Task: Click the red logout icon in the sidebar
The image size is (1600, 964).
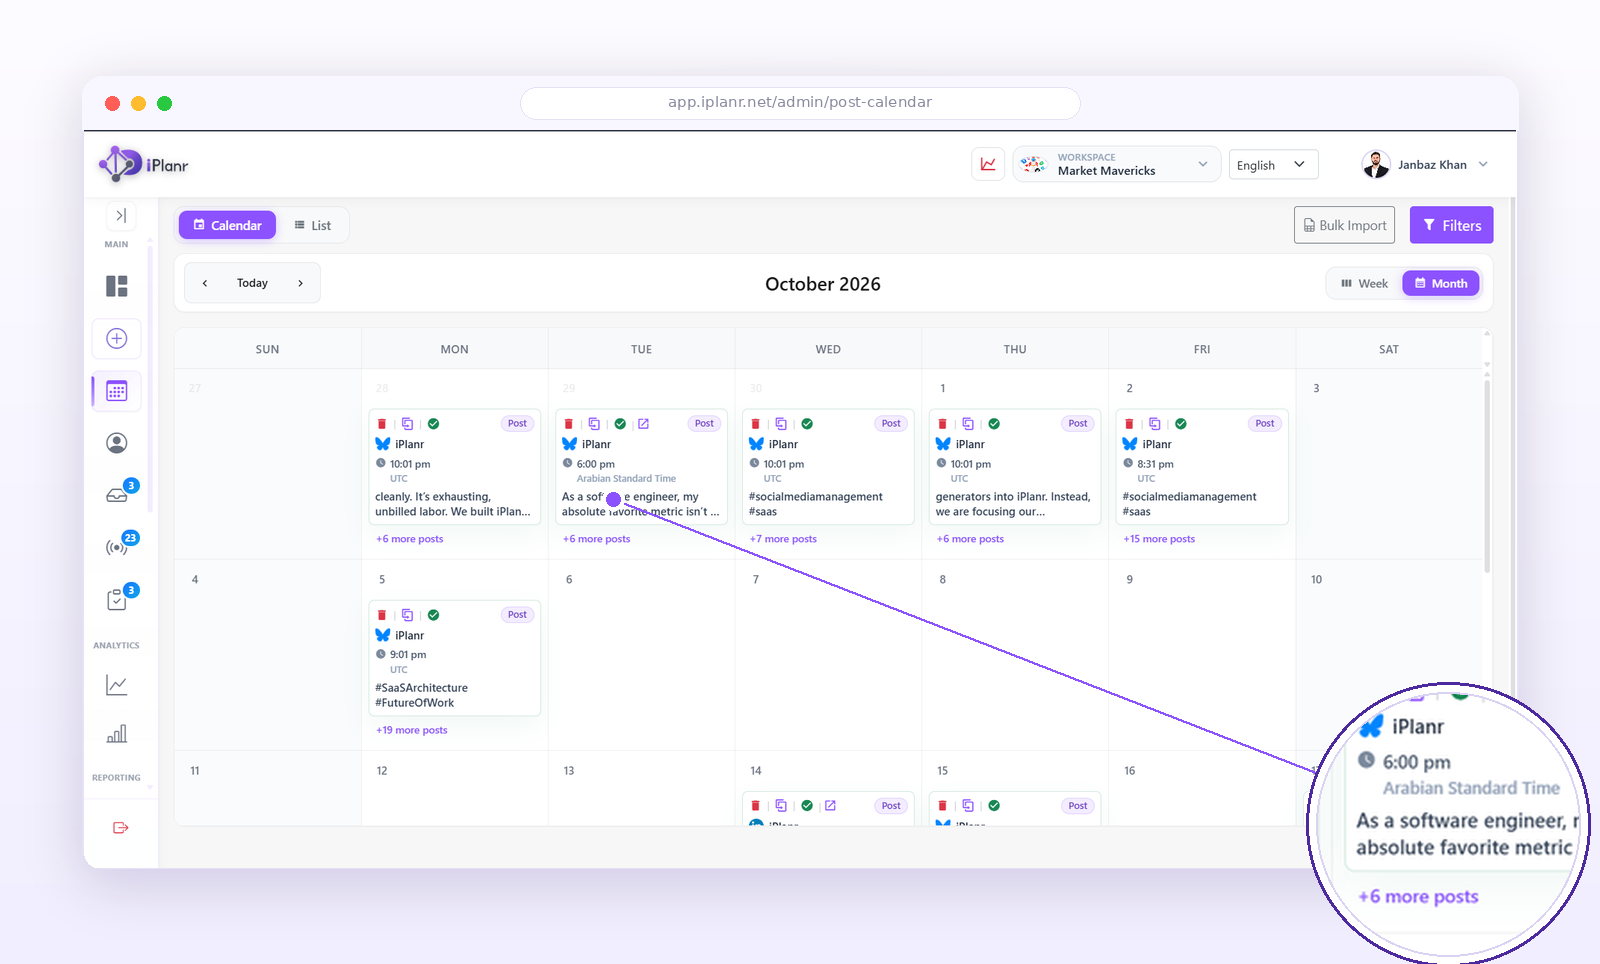Action: pyautogui.click(x=121, y=827)
